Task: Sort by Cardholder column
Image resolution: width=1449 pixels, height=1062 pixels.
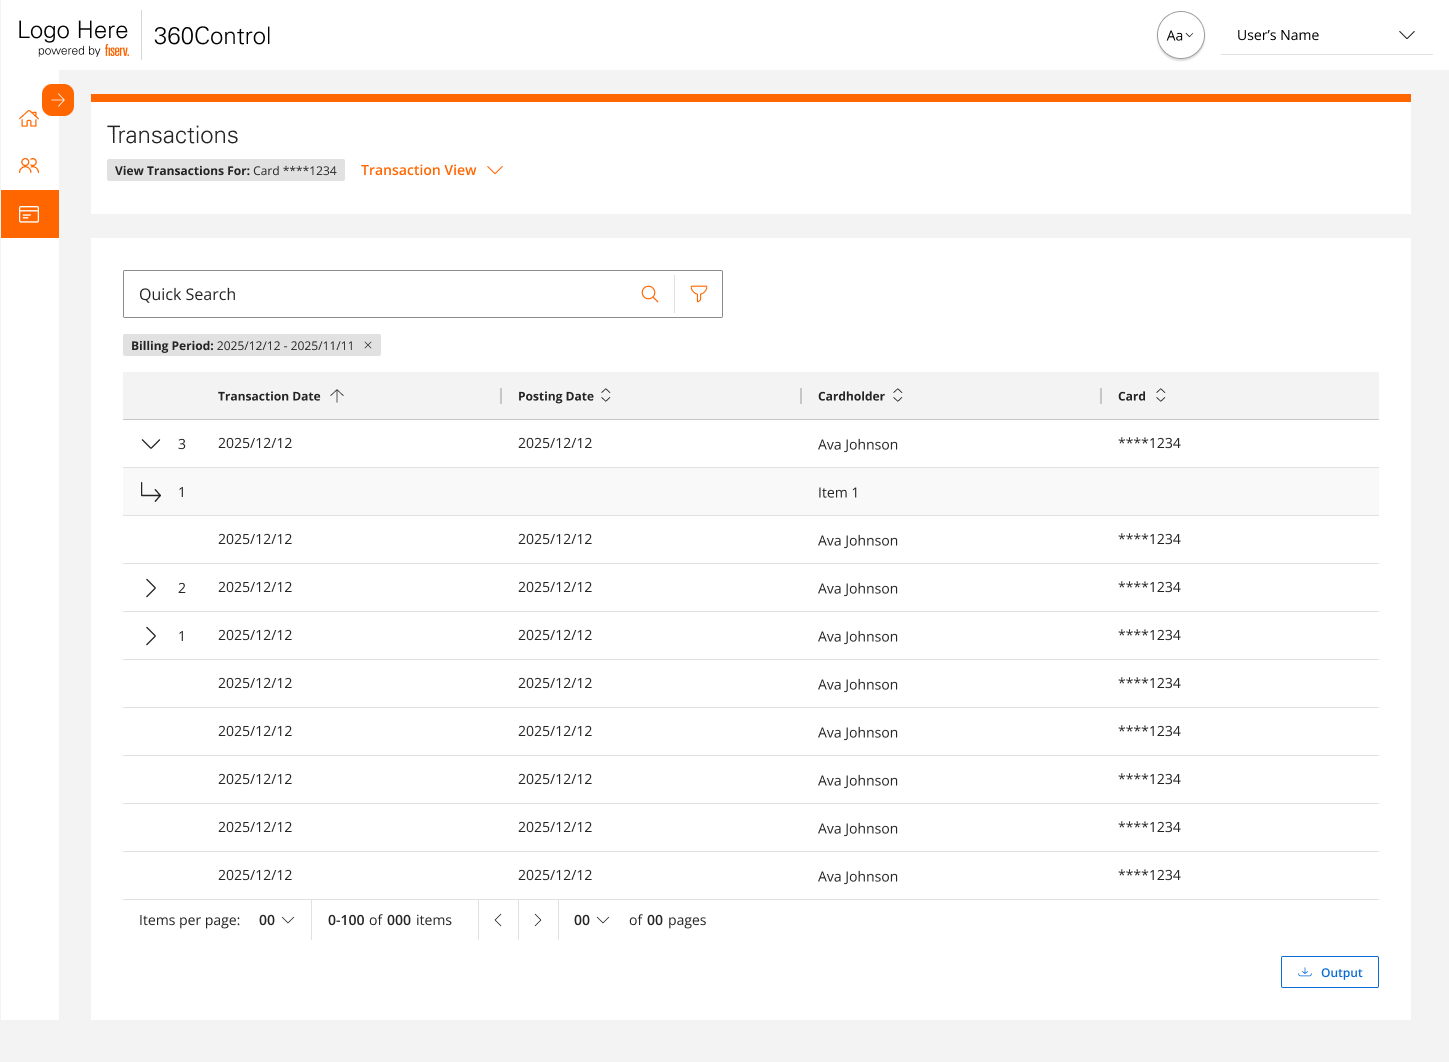Action: coord(898,396)
